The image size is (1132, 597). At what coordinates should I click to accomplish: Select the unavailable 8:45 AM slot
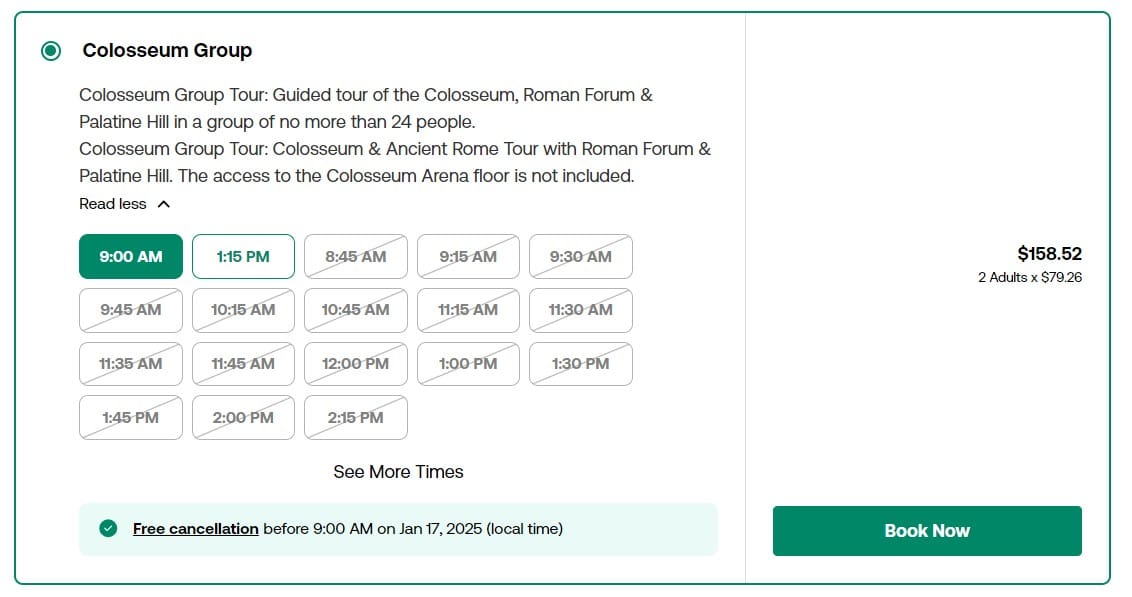pyautogui.click(x=356, y=256)
